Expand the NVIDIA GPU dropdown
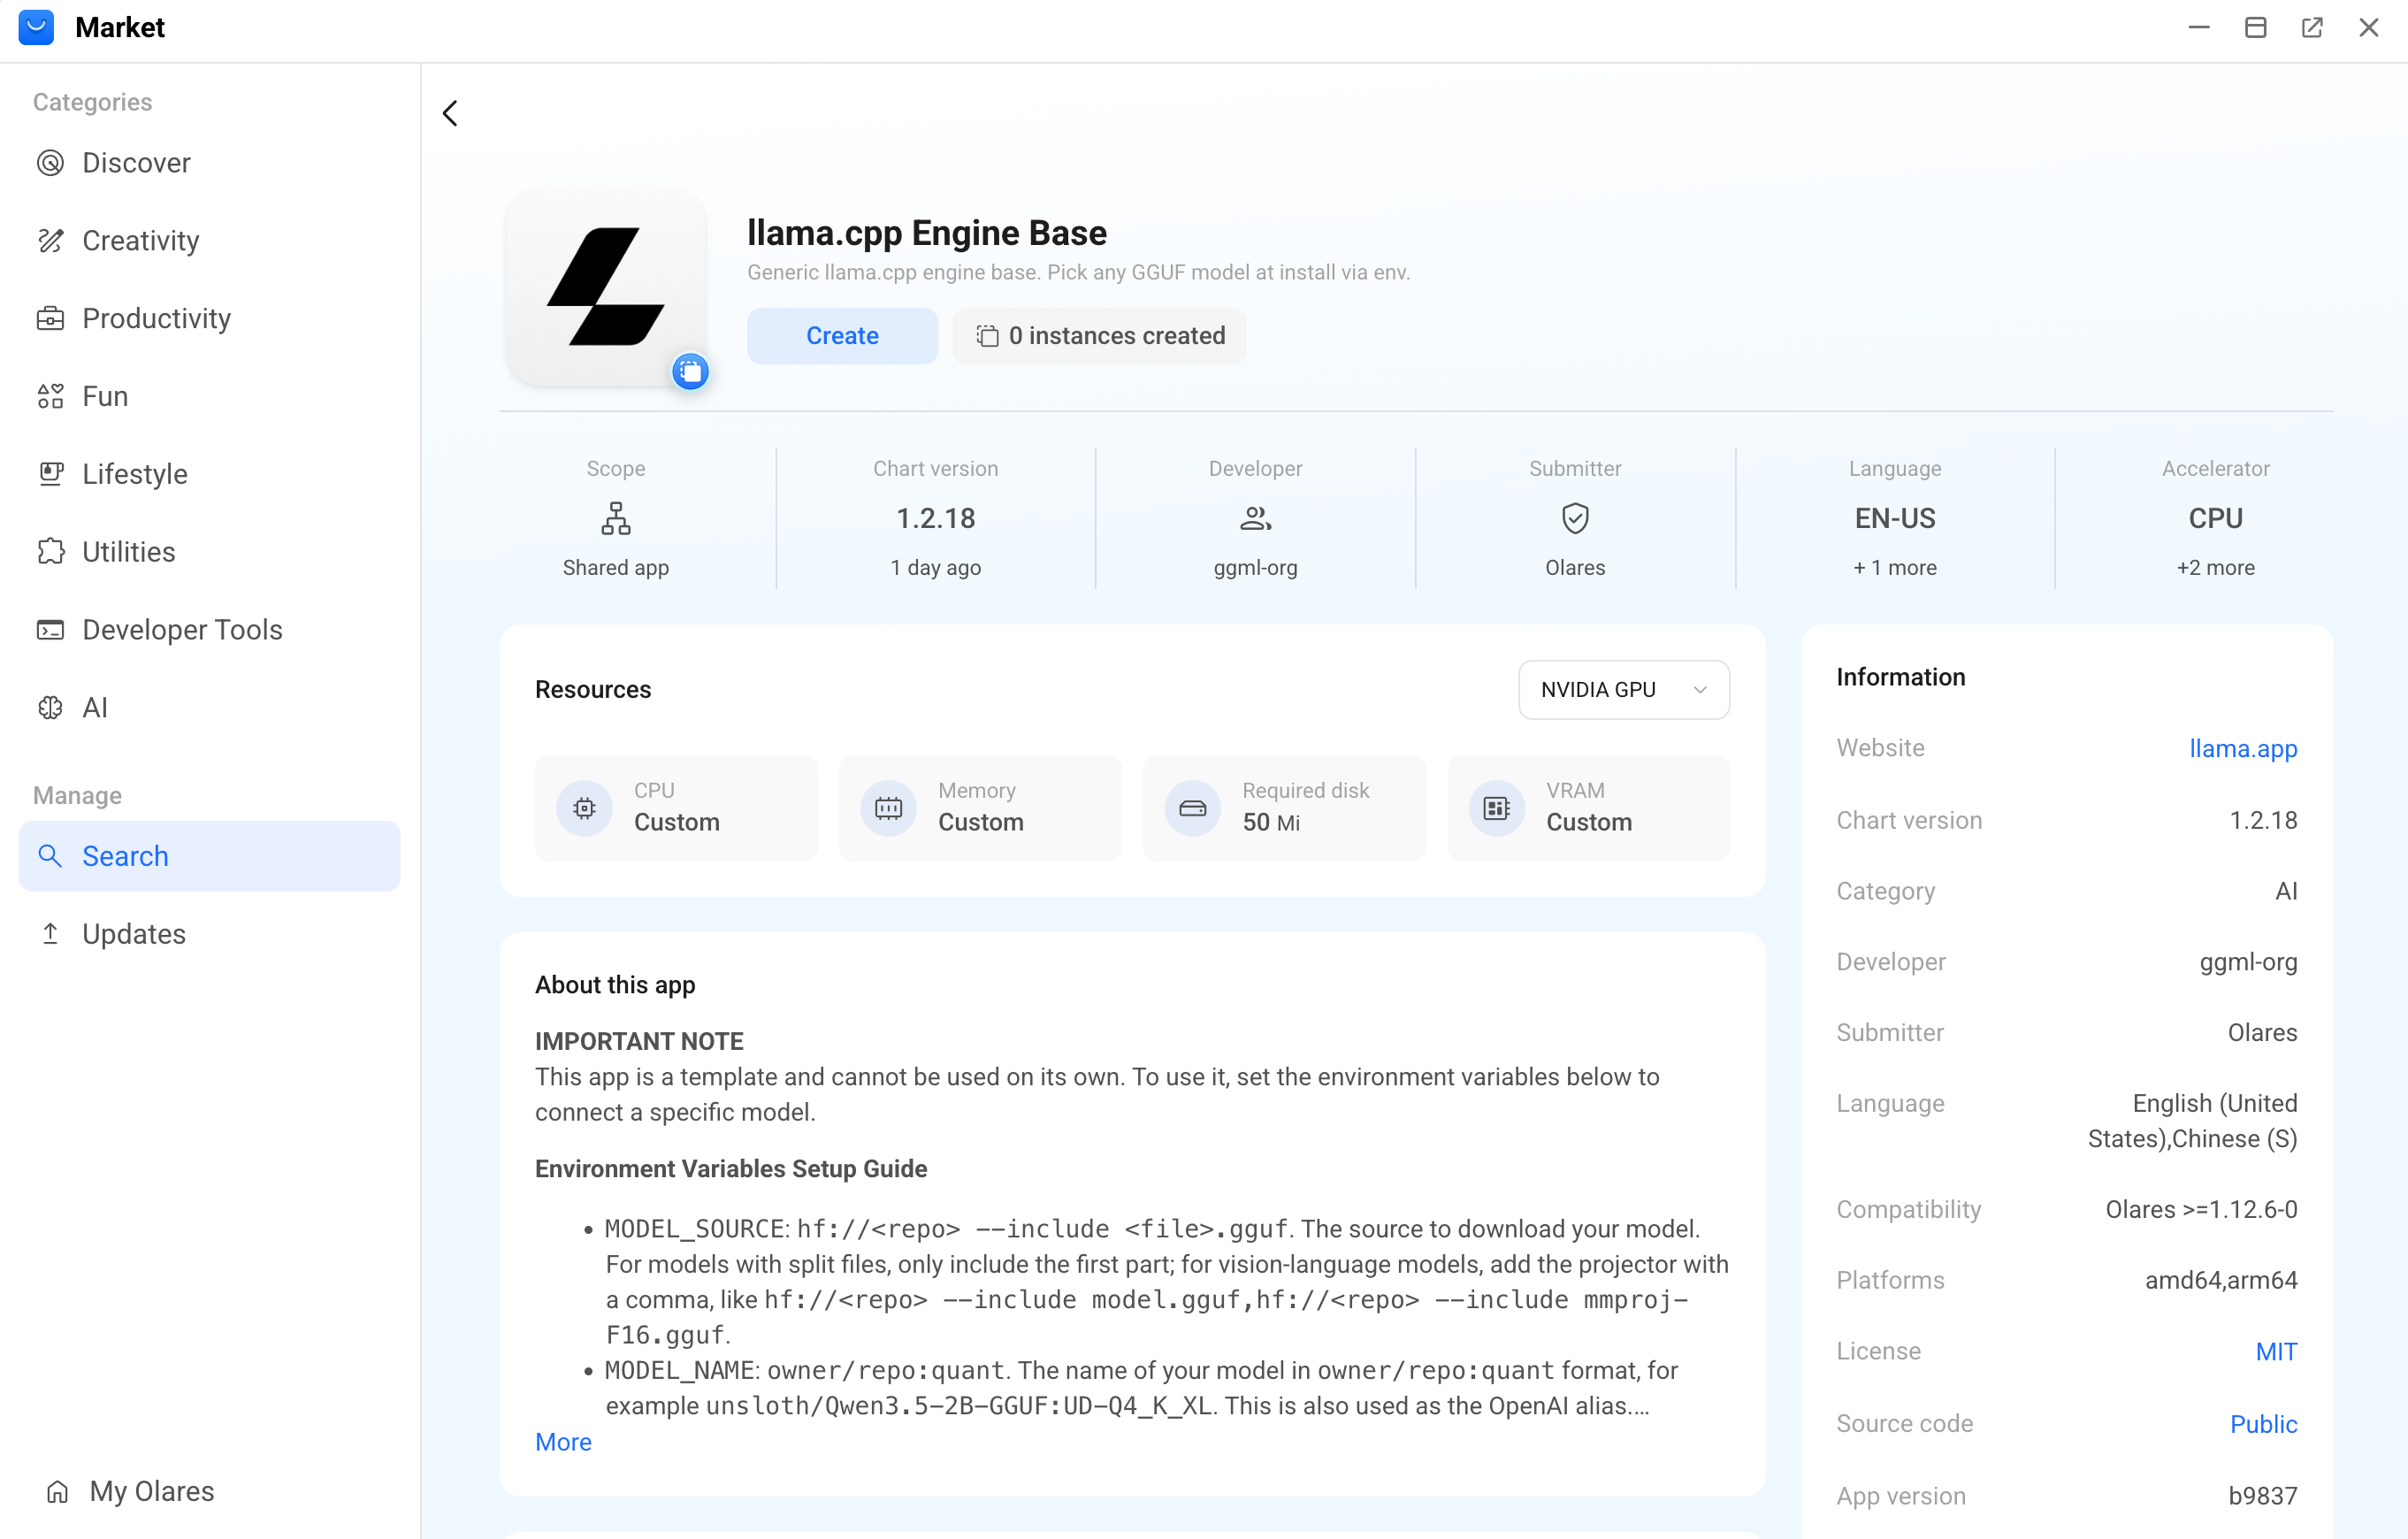 pyautogui.click(x=1623, y=690)
